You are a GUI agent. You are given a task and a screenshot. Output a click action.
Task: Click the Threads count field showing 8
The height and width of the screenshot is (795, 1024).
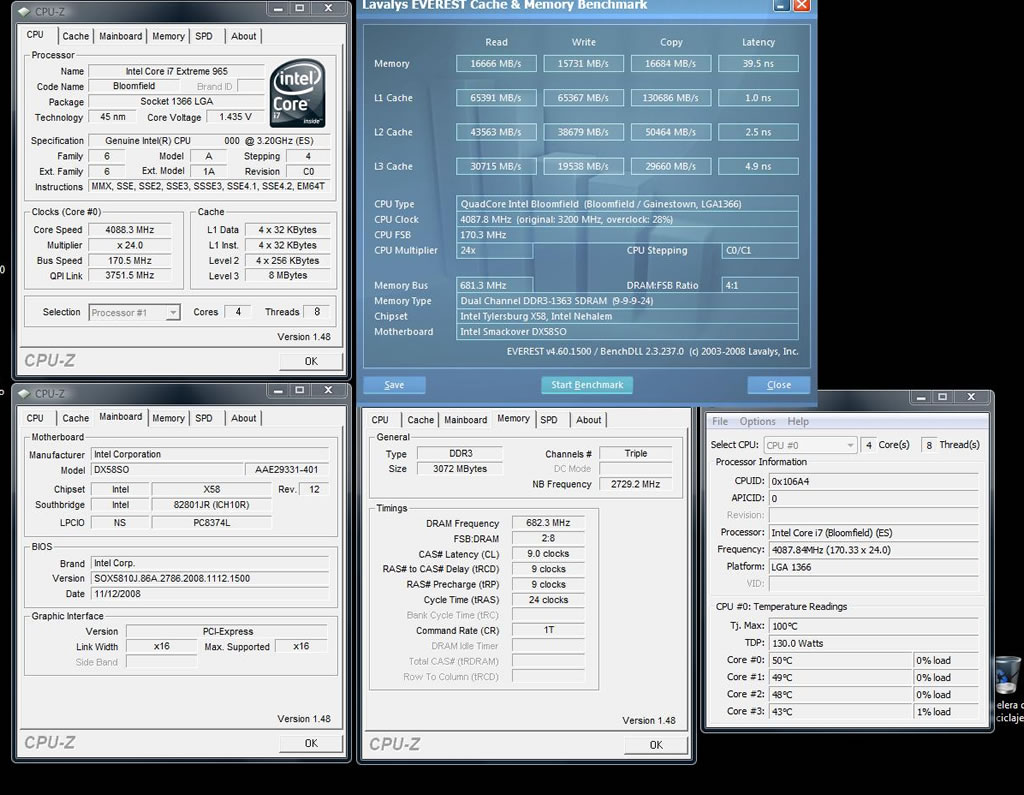click(317, 312)
